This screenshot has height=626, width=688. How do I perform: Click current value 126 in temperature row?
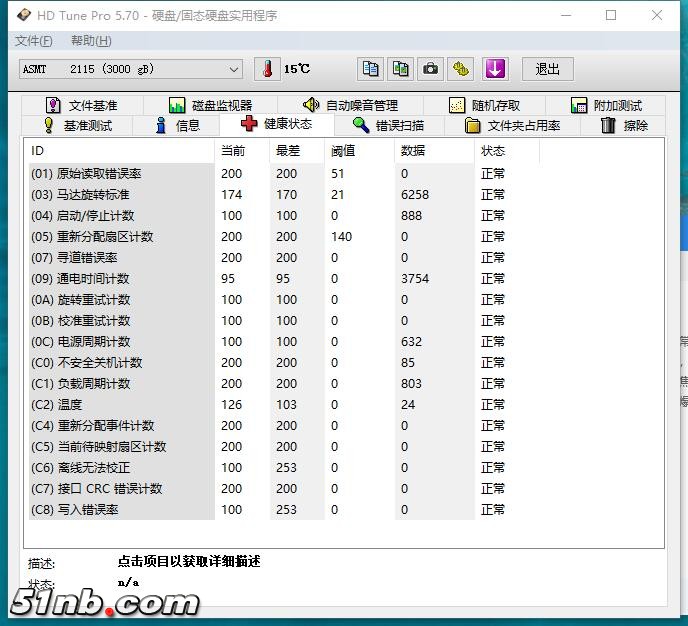(x=231, y=404)
